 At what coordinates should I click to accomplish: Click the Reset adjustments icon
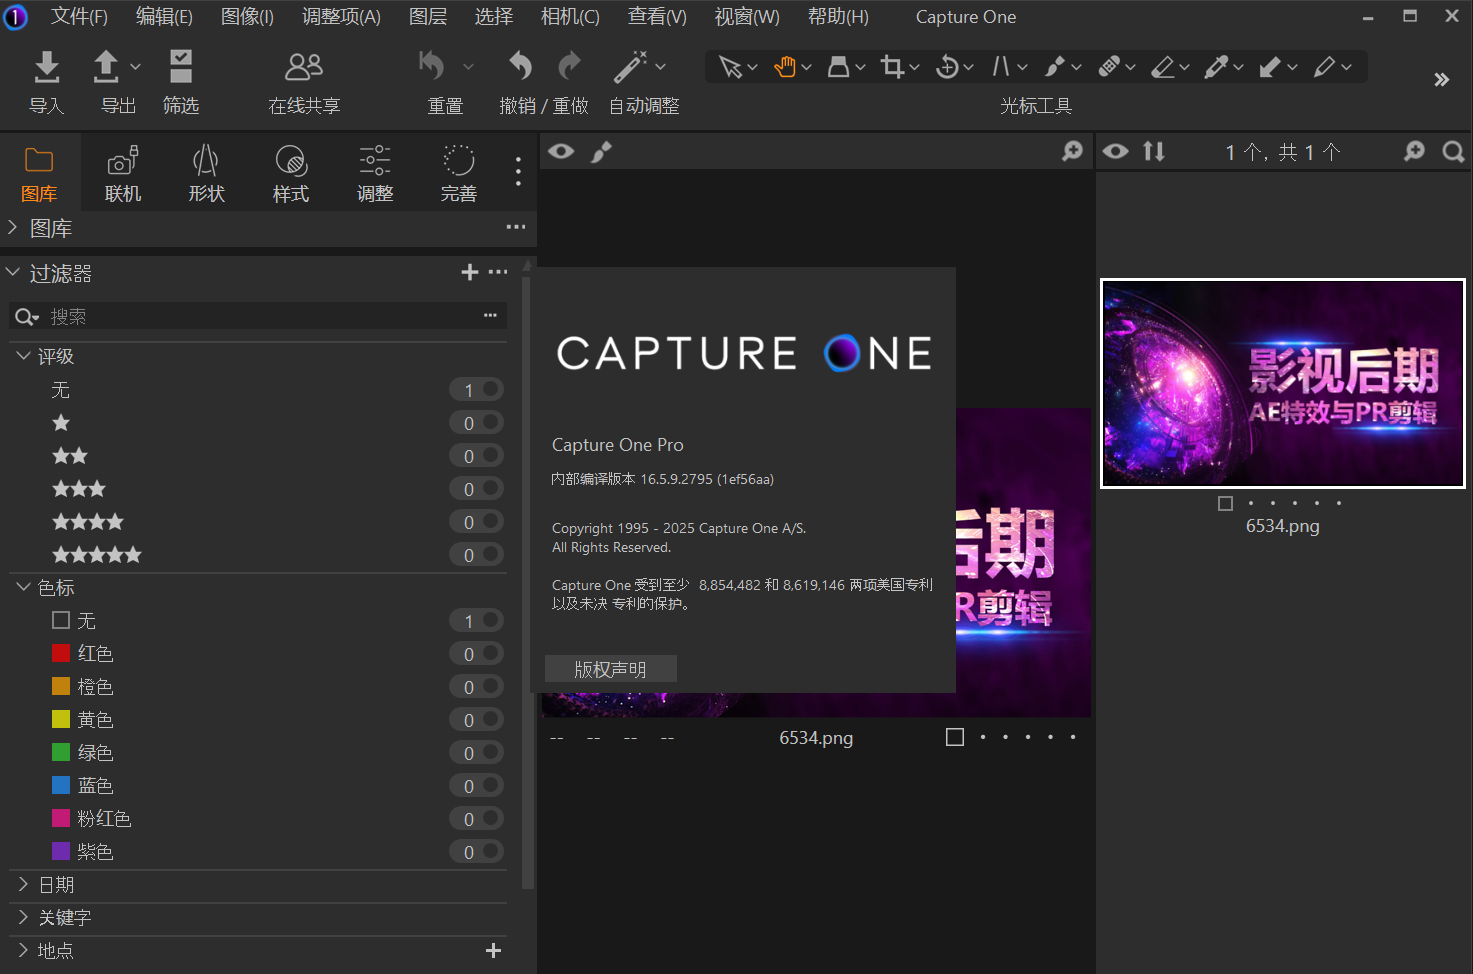pyautogui.click(x=432, y=68)
